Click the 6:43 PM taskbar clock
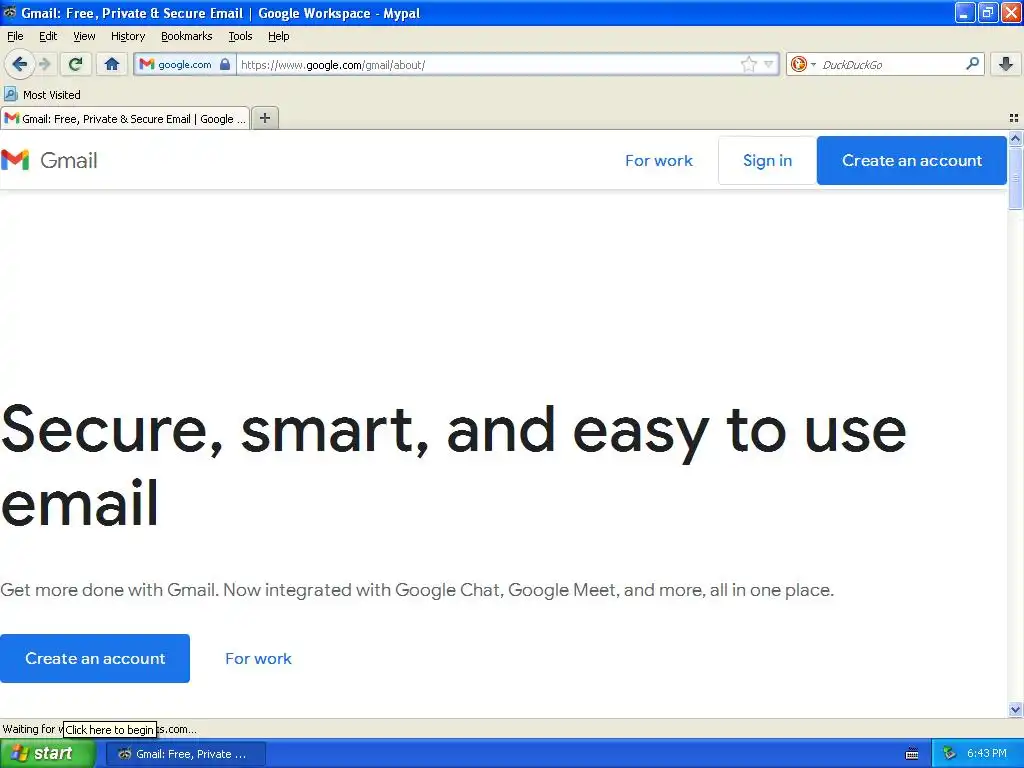 point(986,754)
